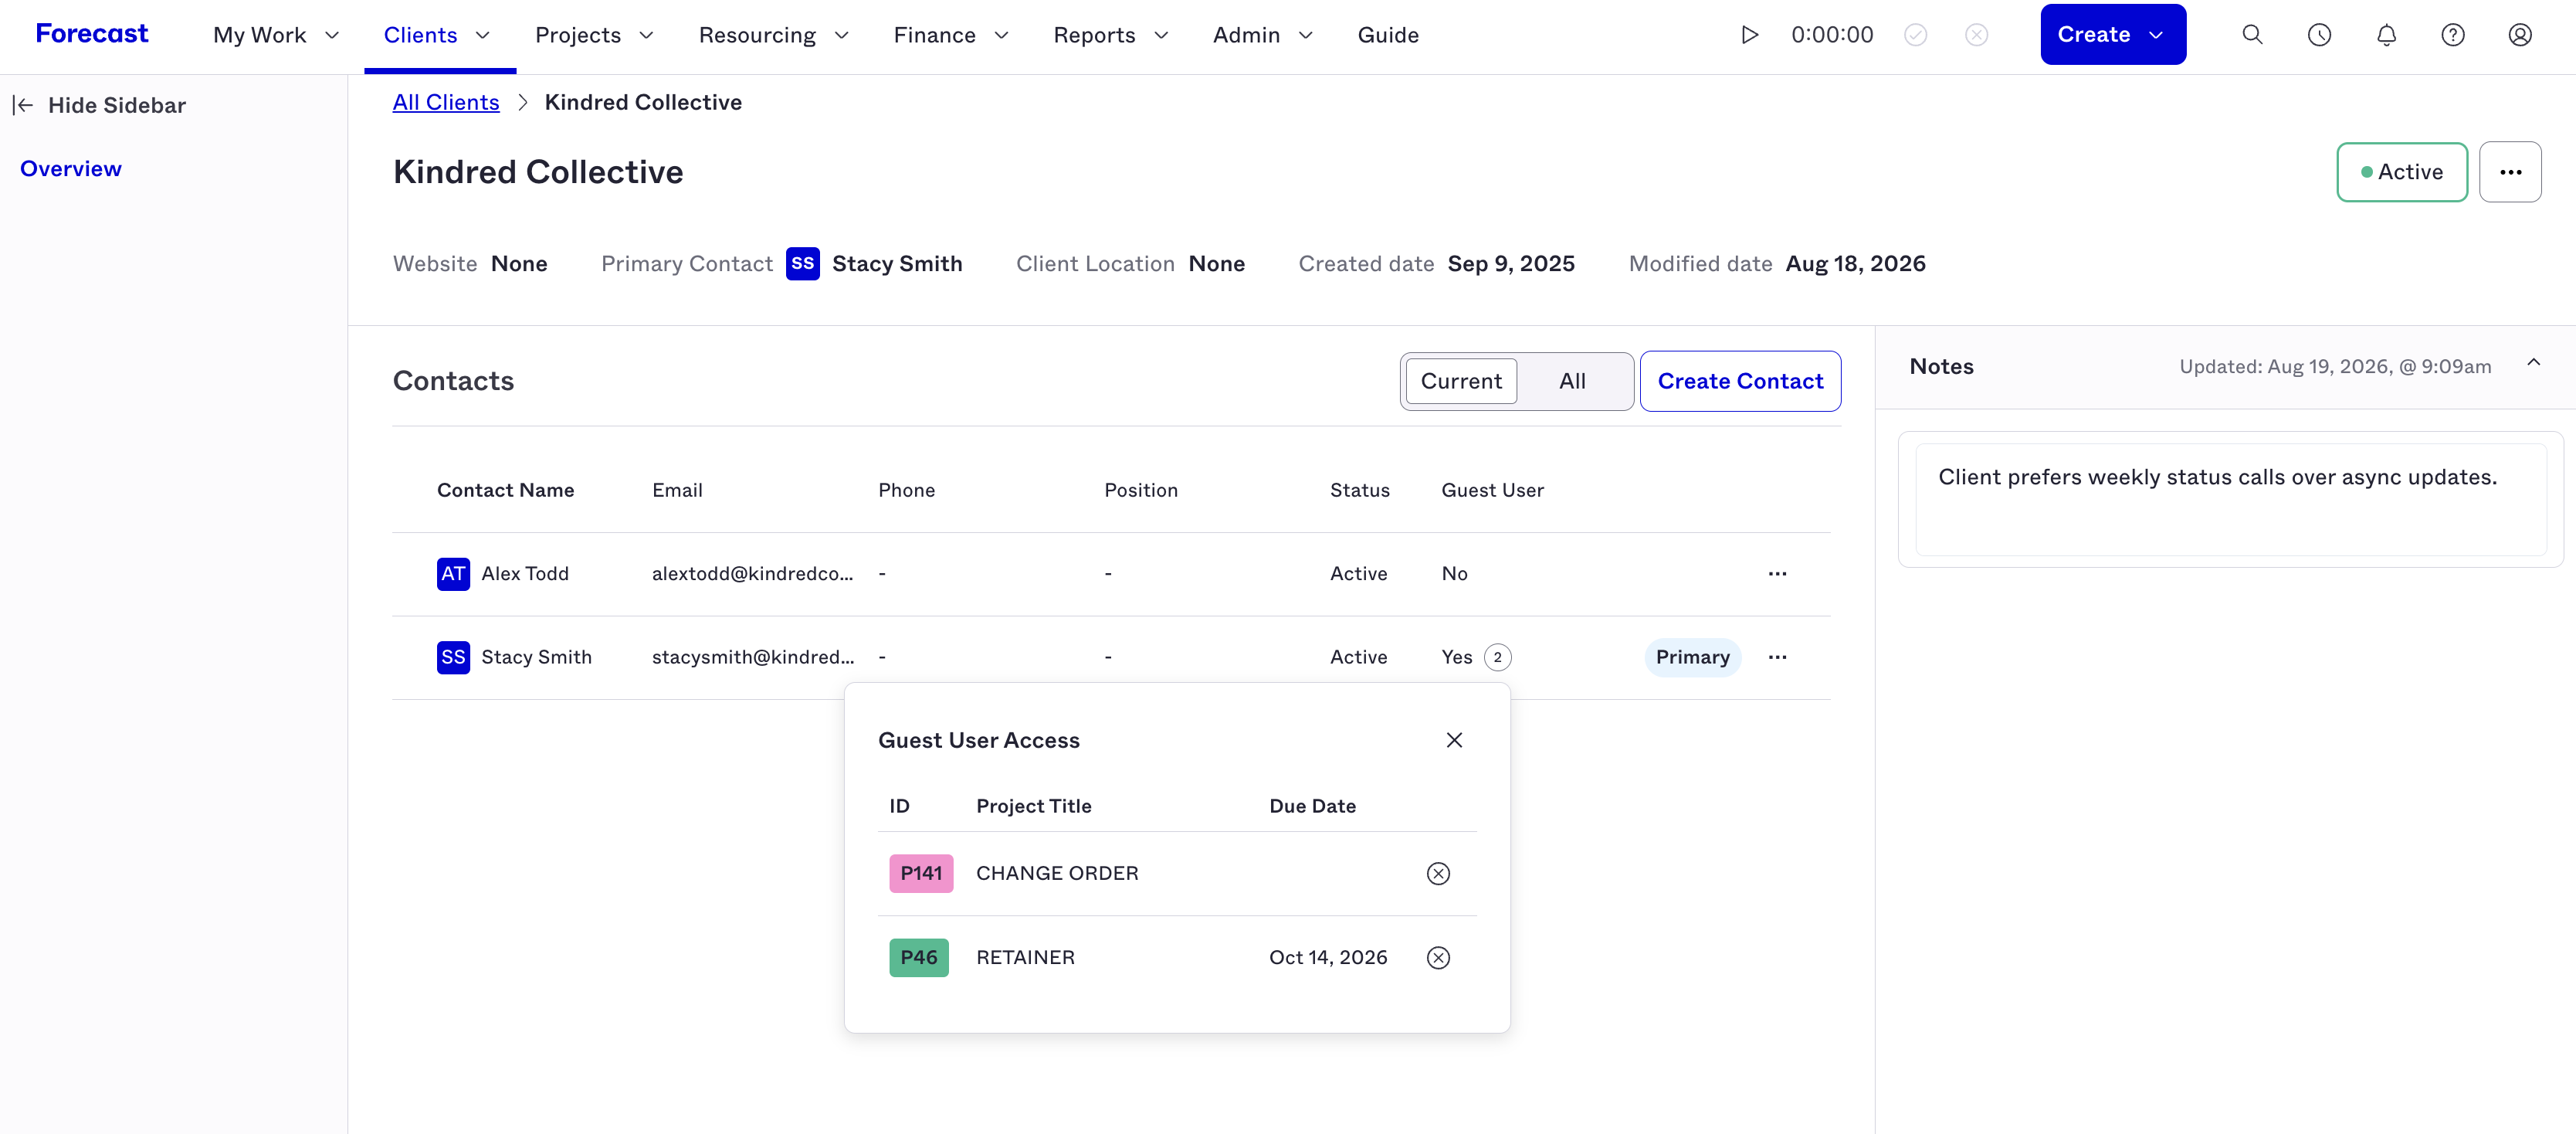Expand the Resourcing menu
This screenshot has width=2576, height=1134.
[x=774, y=35]
